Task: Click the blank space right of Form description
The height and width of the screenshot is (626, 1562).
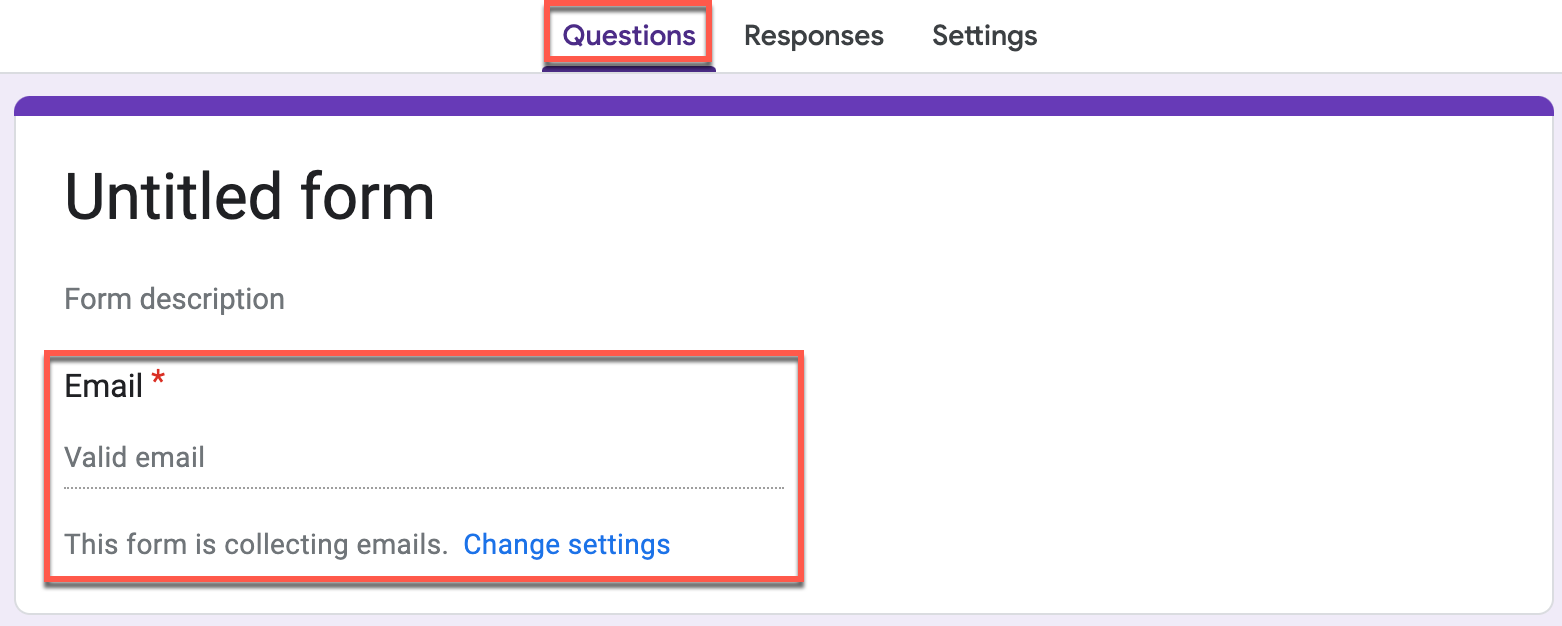Action: click(900, 299)
